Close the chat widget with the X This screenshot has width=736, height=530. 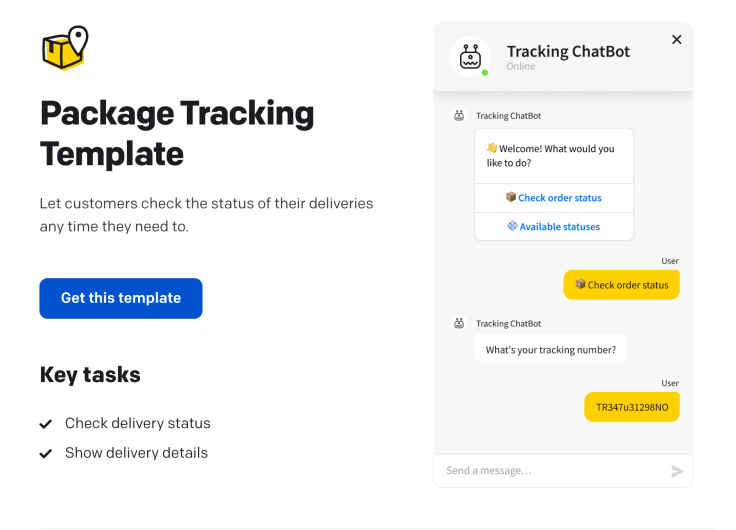click(x=677, y=40)
